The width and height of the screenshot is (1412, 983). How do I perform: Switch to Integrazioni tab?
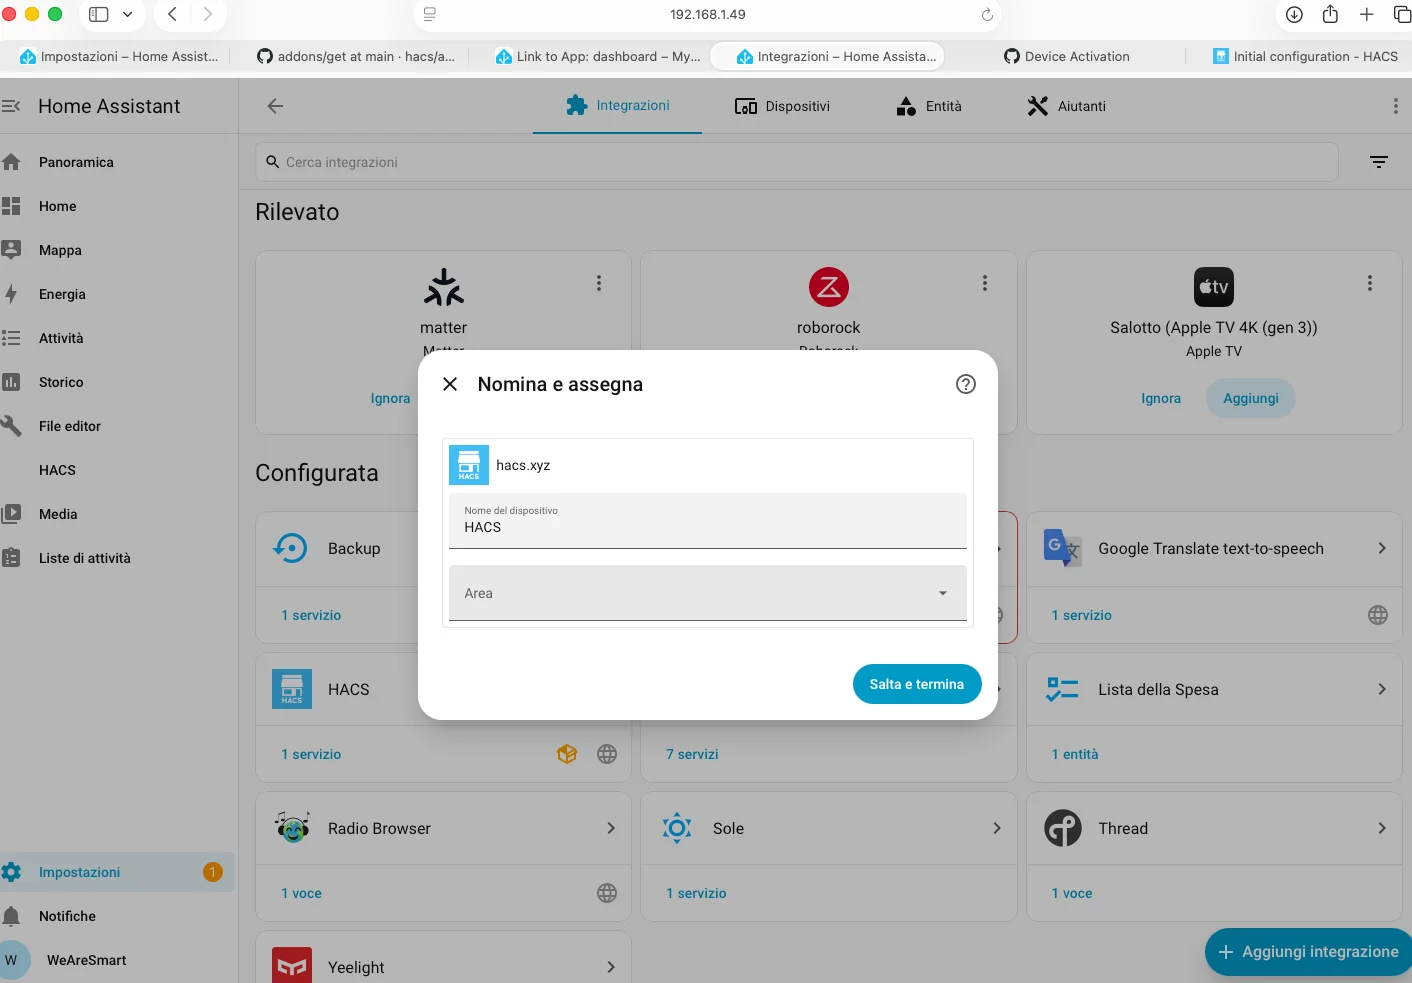[617, 106]
